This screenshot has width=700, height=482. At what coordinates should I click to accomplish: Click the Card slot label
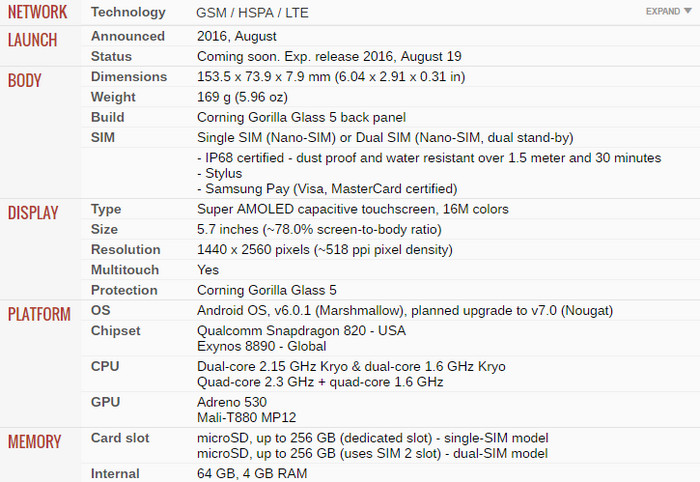pos(119,438)
